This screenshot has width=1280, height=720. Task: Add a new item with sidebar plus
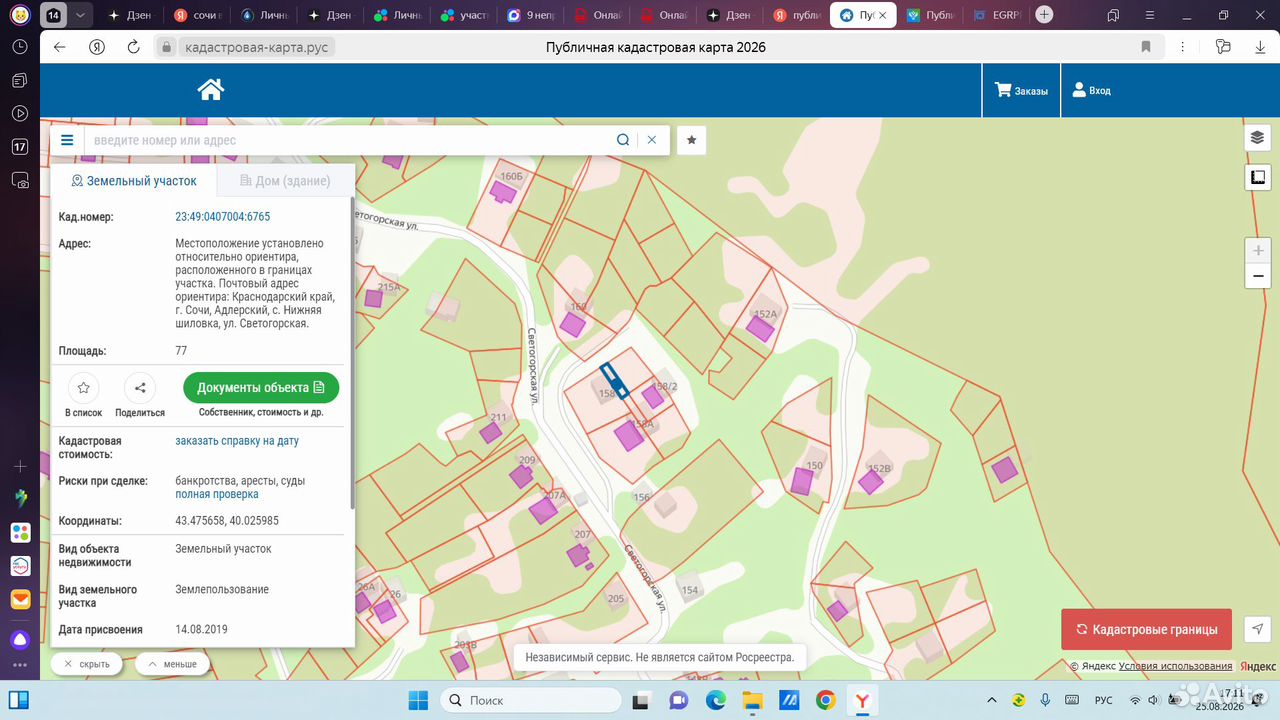click(20, 466)
